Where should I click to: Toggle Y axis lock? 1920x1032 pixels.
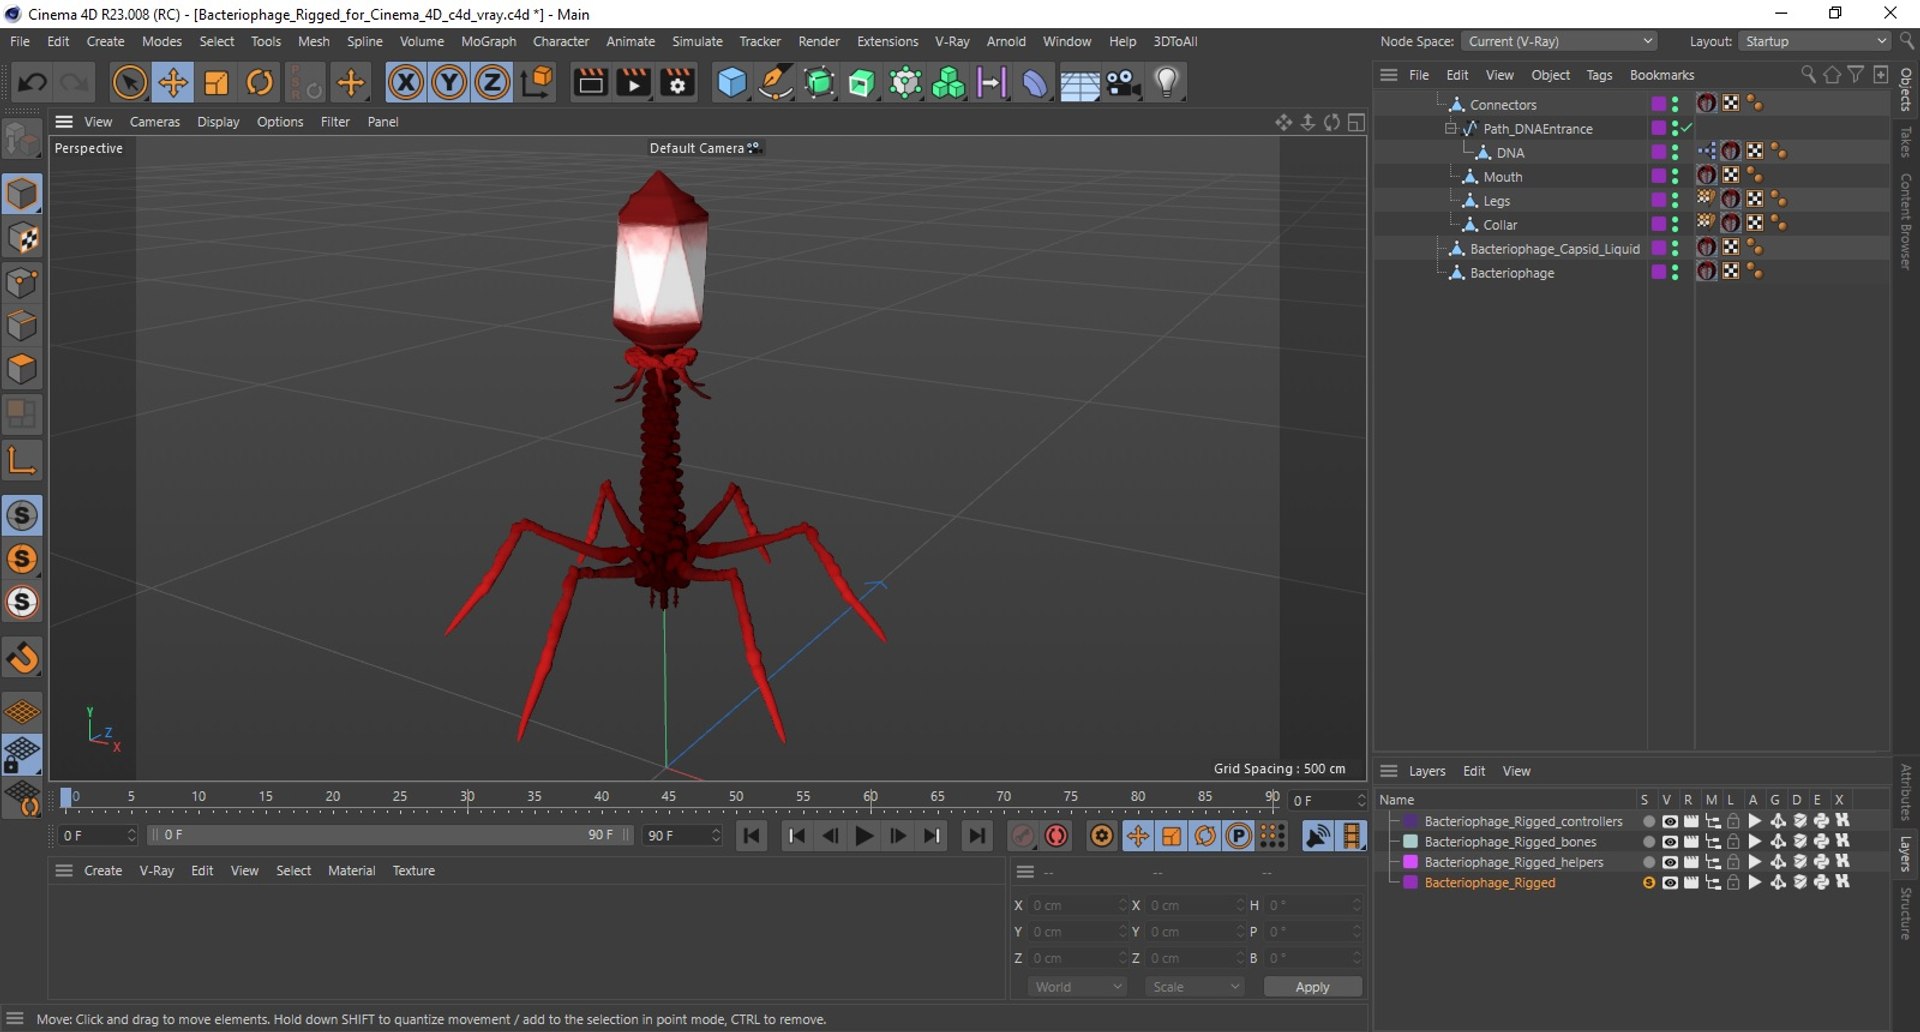[x=449, y=83]
